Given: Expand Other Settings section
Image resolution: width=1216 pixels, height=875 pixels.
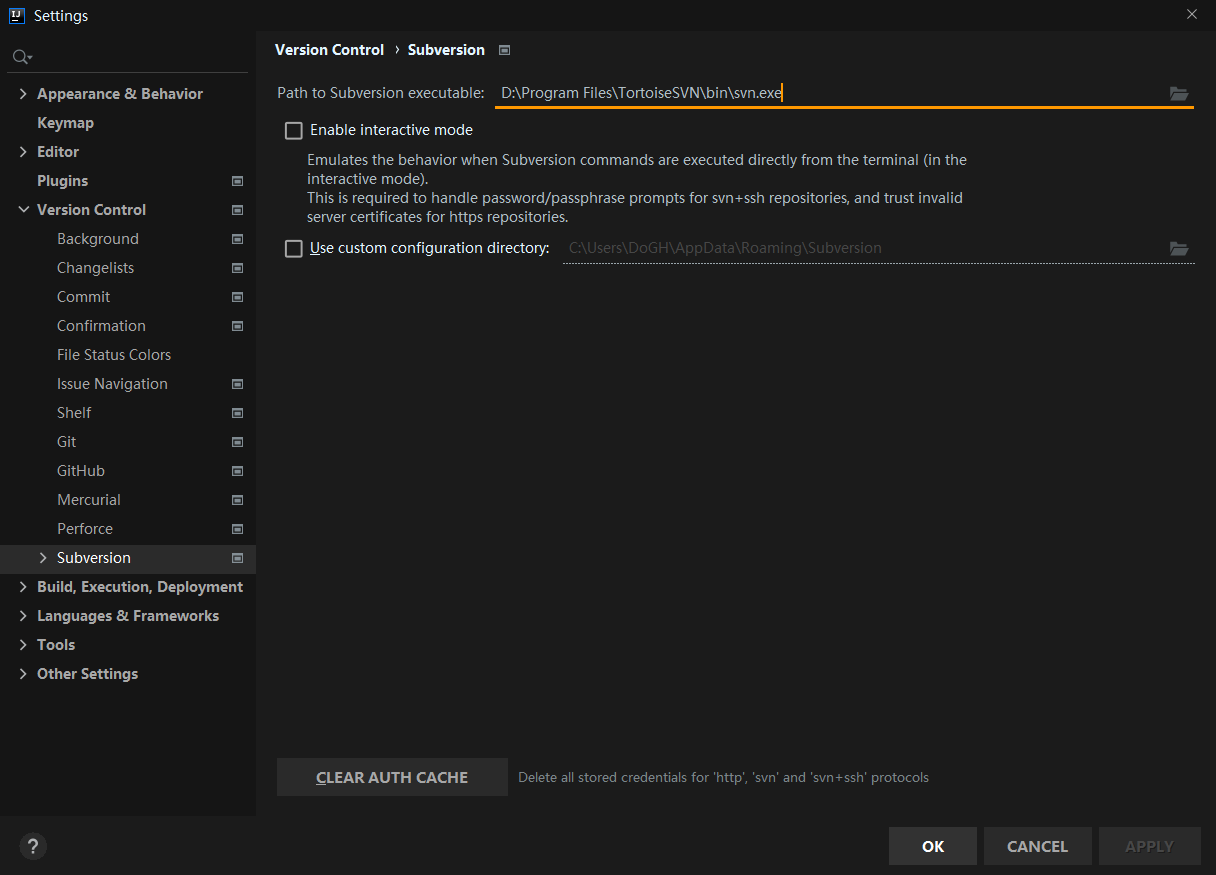Looking at the screenshot, I should [23, 674].
